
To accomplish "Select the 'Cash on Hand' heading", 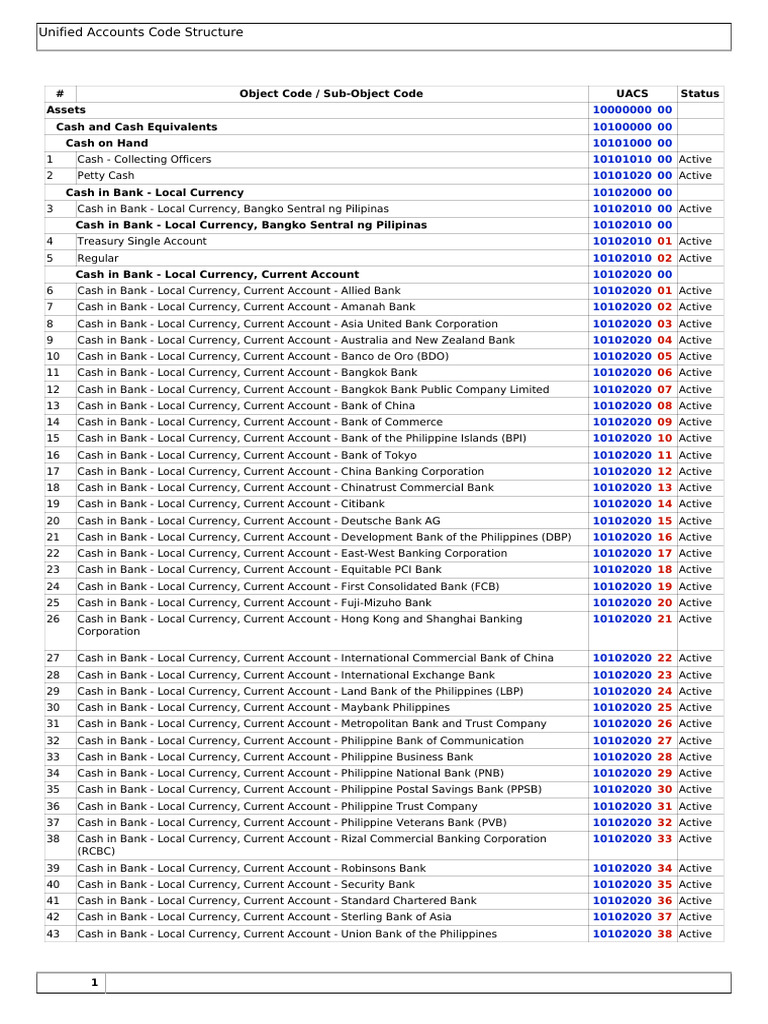I will click(x=107, y=143).
